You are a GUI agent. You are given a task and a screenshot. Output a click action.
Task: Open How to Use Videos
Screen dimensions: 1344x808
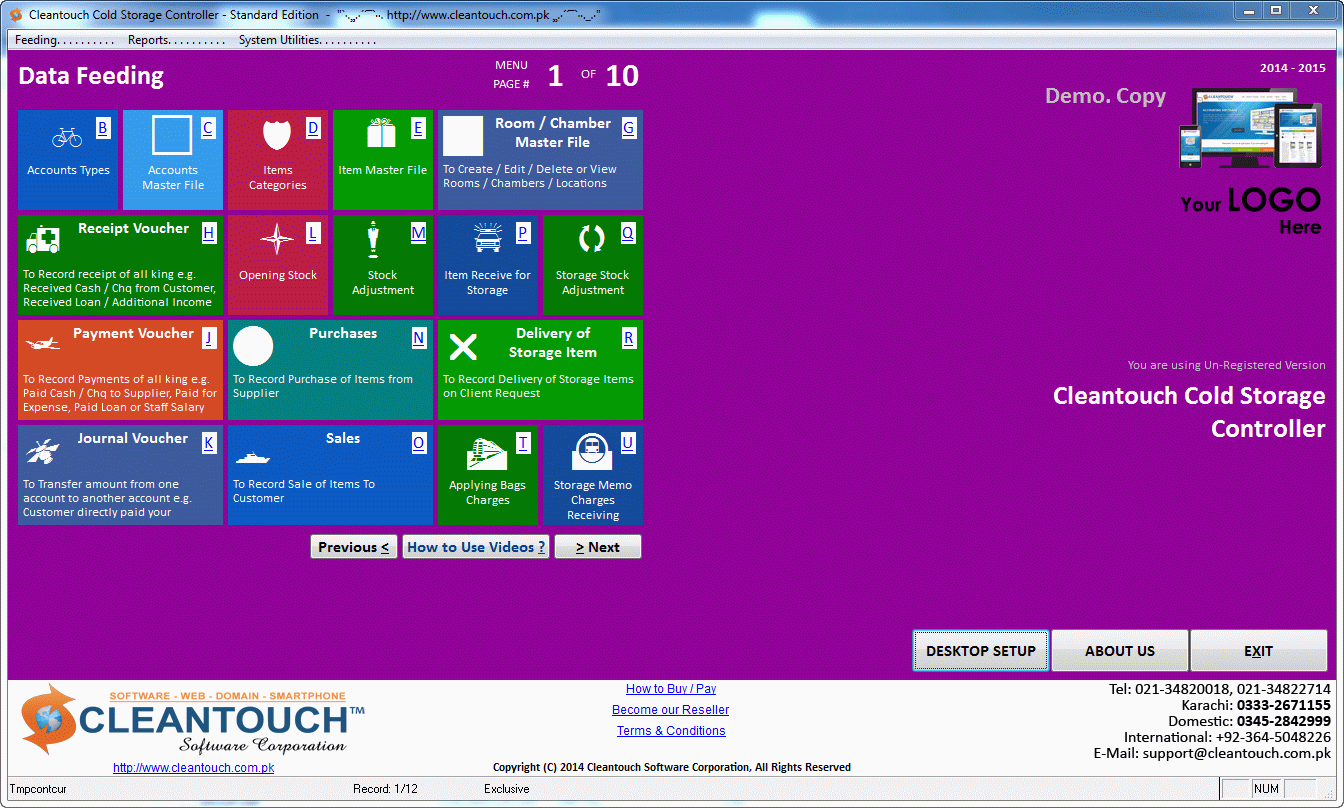click(476, 547)
